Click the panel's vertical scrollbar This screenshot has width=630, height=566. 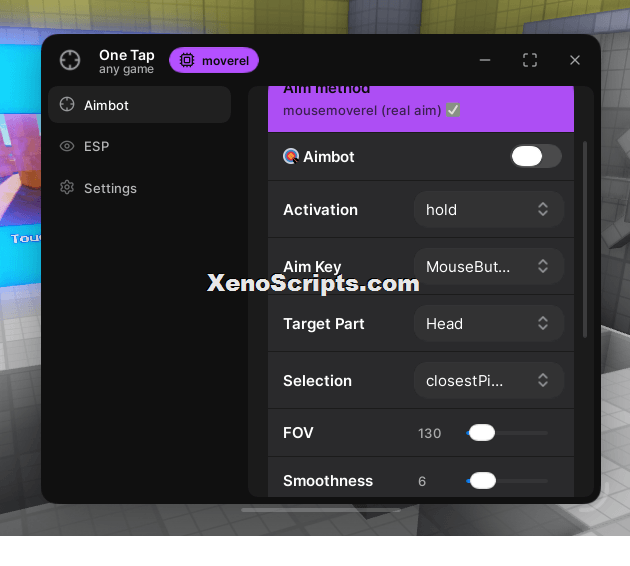[x=585, y=239]
